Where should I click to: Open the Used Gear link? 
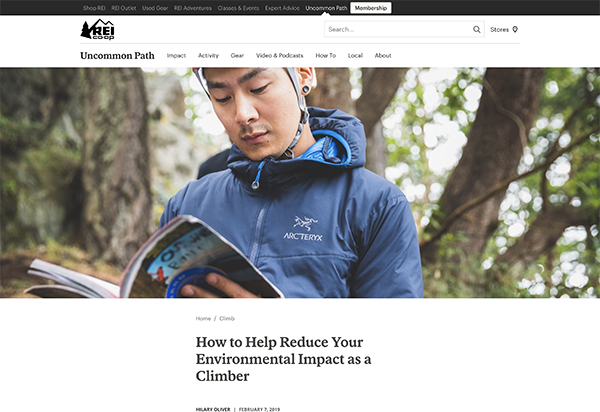(x=155, y=8)
